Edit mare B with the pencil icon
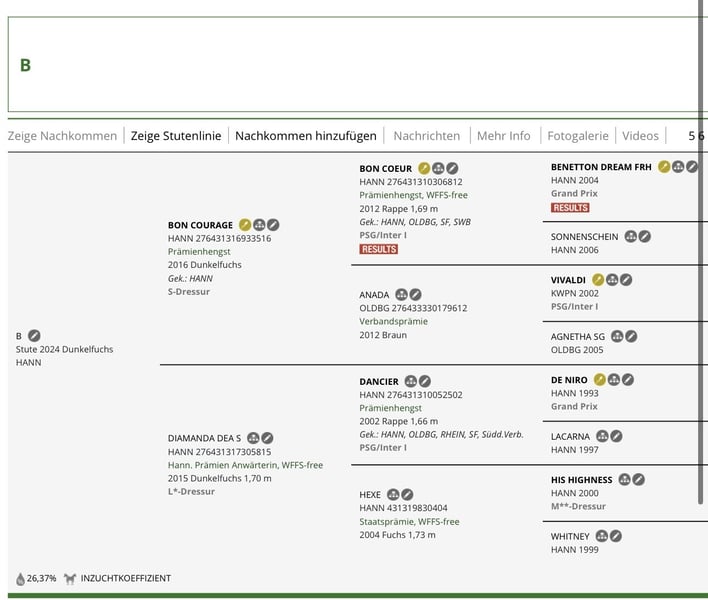This screenshot has height=600, width=708. 34,335
